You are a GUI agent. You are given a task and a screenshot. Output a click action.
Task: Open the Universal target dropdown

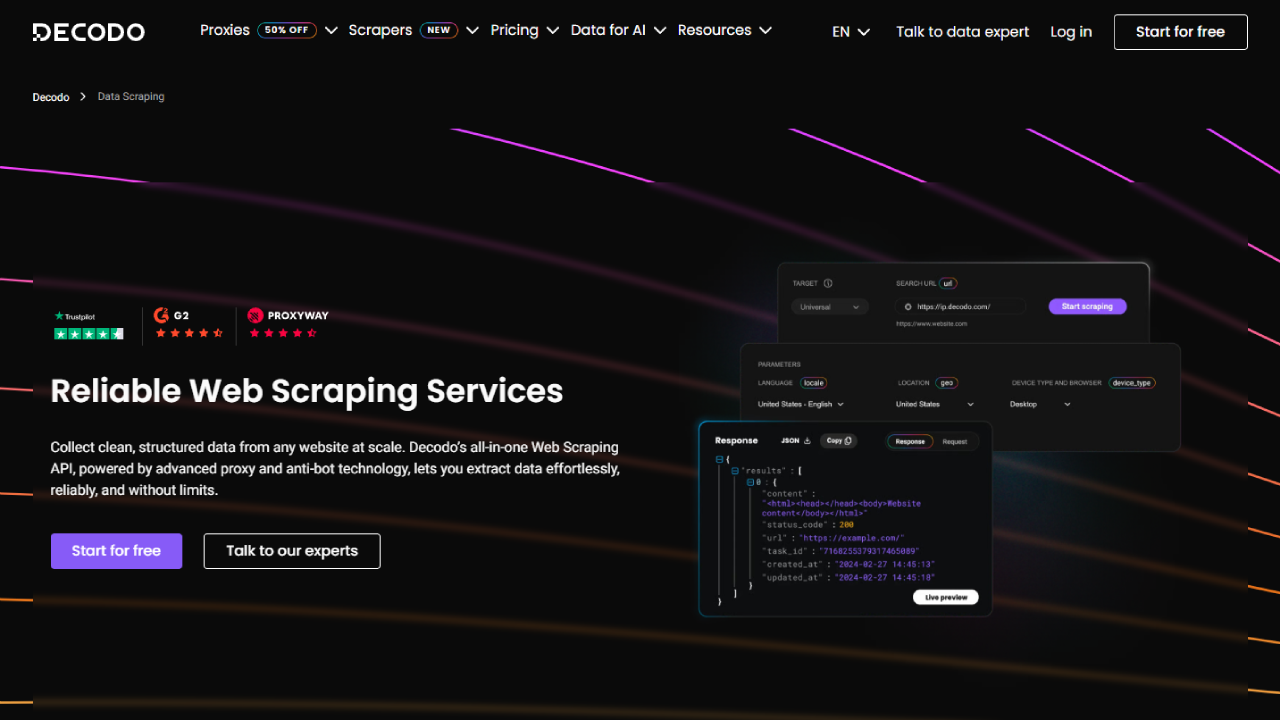point(830,306)
